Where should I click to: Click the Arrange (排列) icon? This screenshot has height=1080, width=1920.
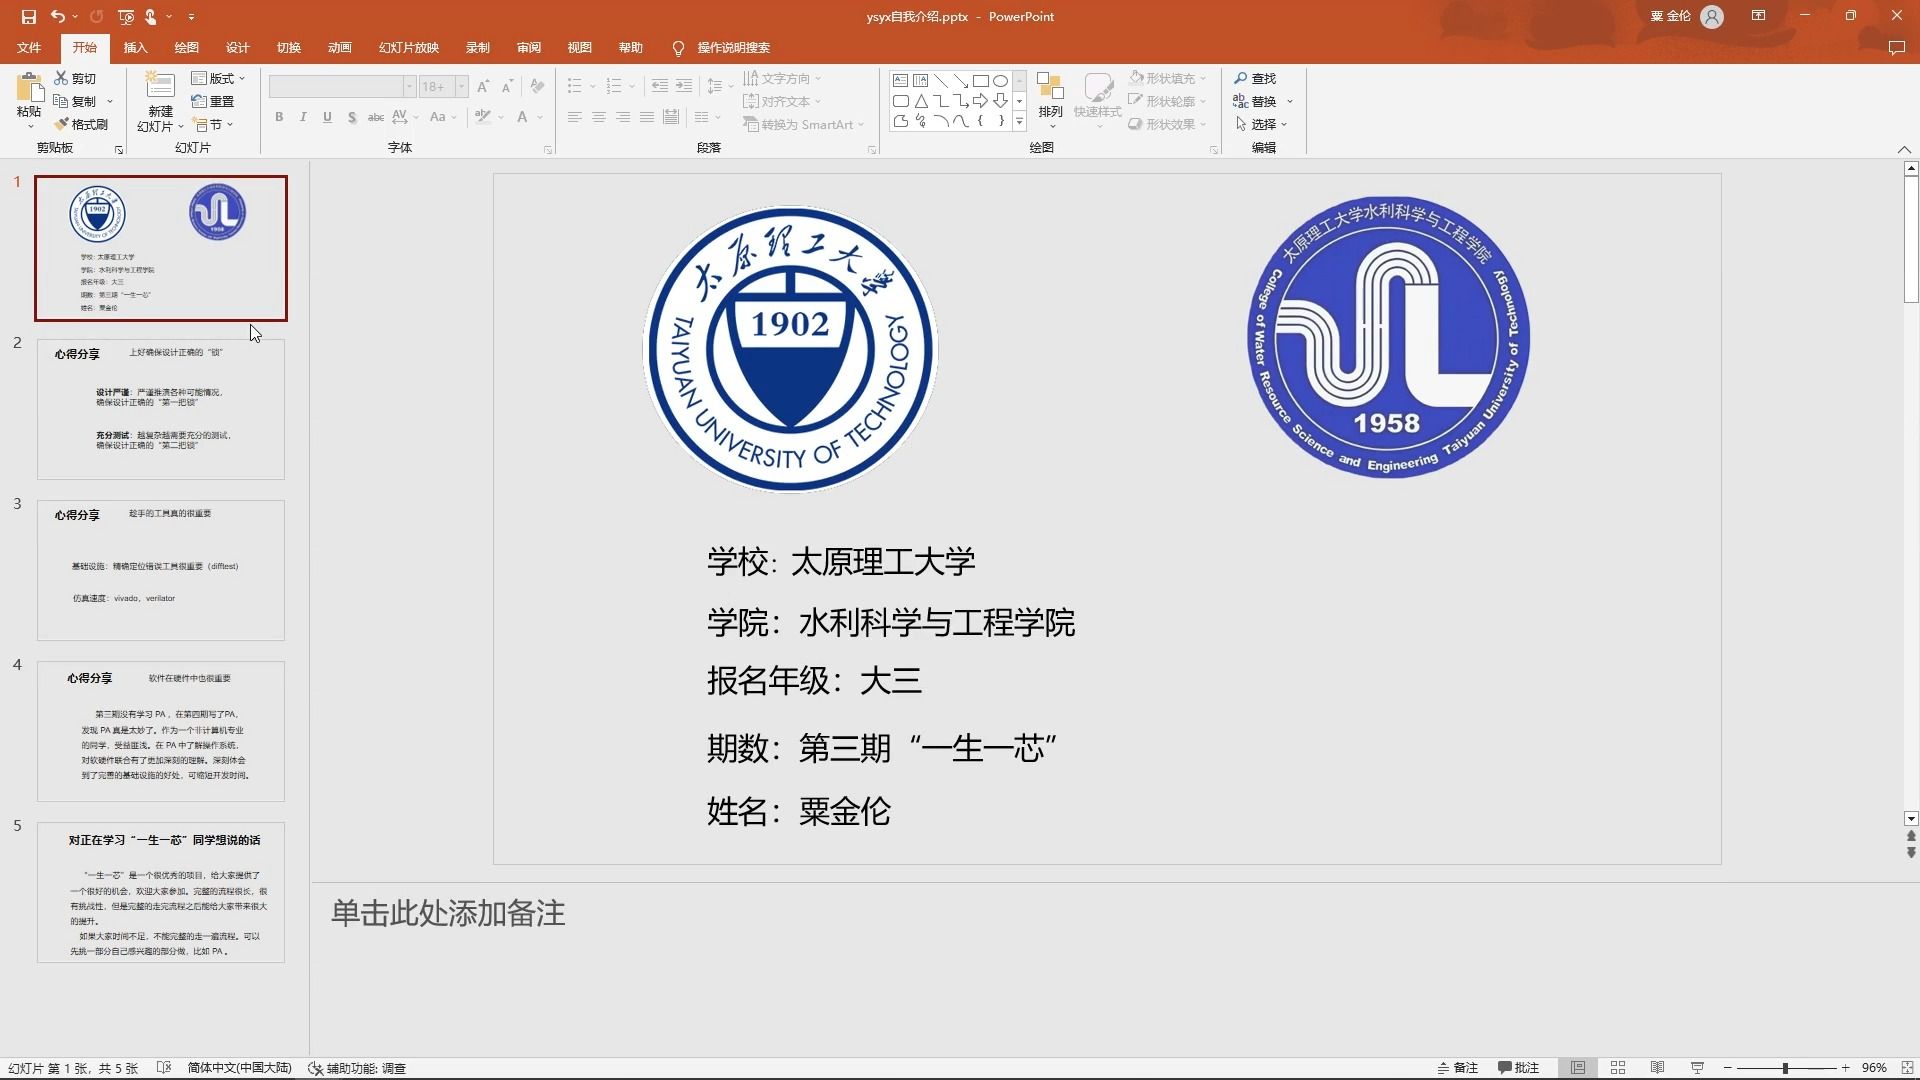(x=1050, y=86)
